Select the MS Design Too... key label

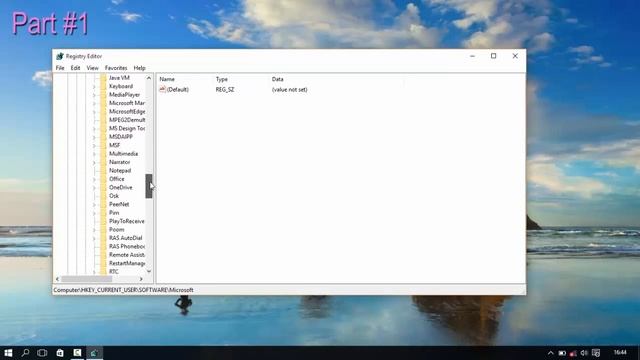click(x=127, y=128)
